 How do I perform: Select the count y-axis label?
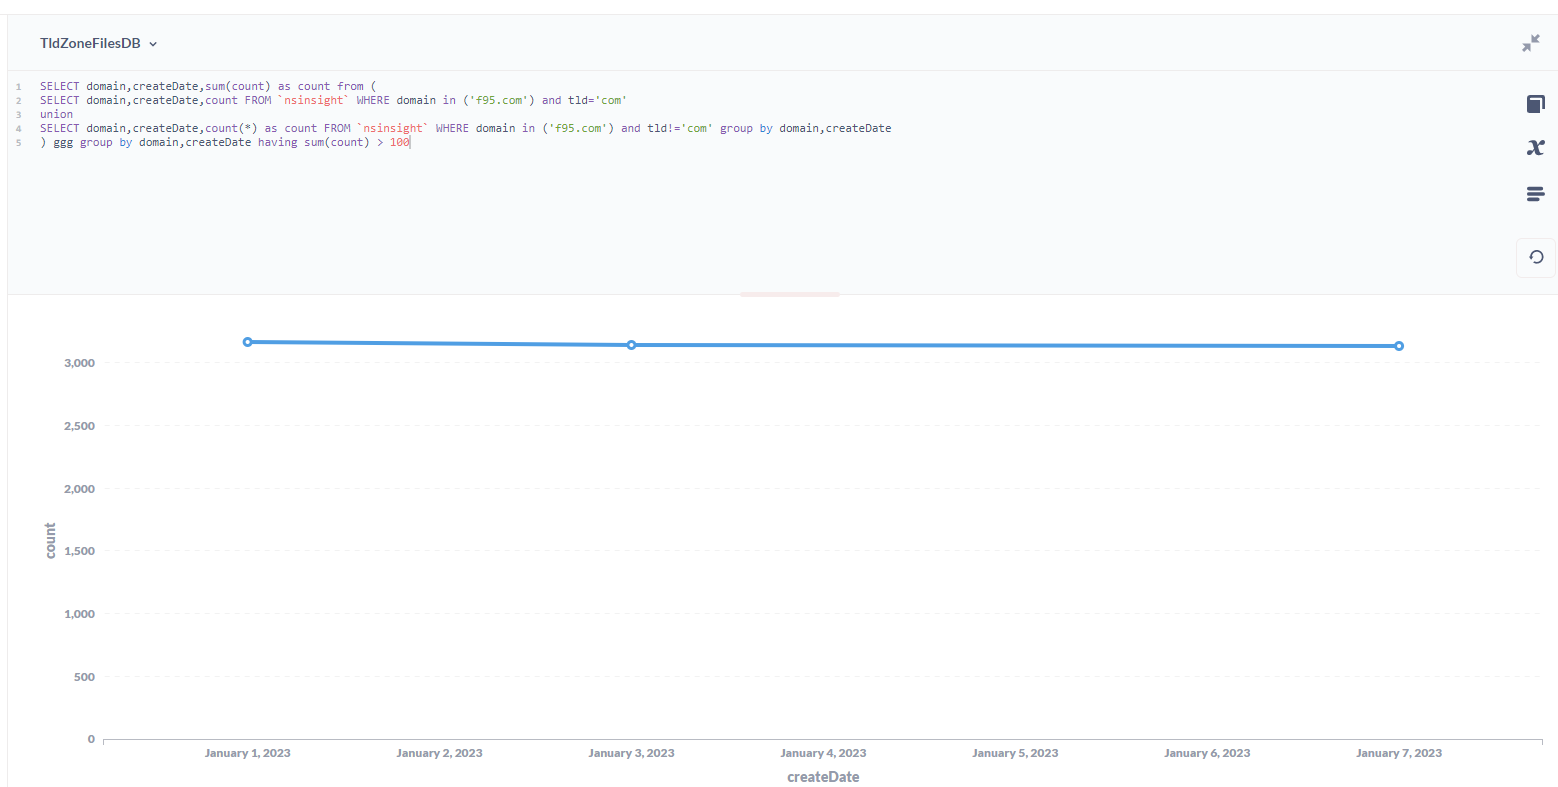tap(49, 539)
